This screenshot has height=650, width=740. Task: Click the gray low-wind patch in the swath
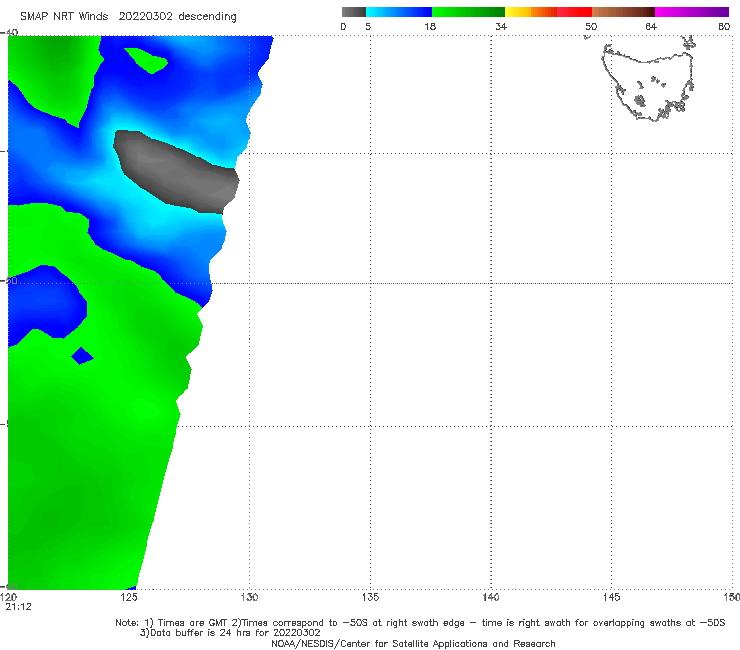tap(177, 172)
